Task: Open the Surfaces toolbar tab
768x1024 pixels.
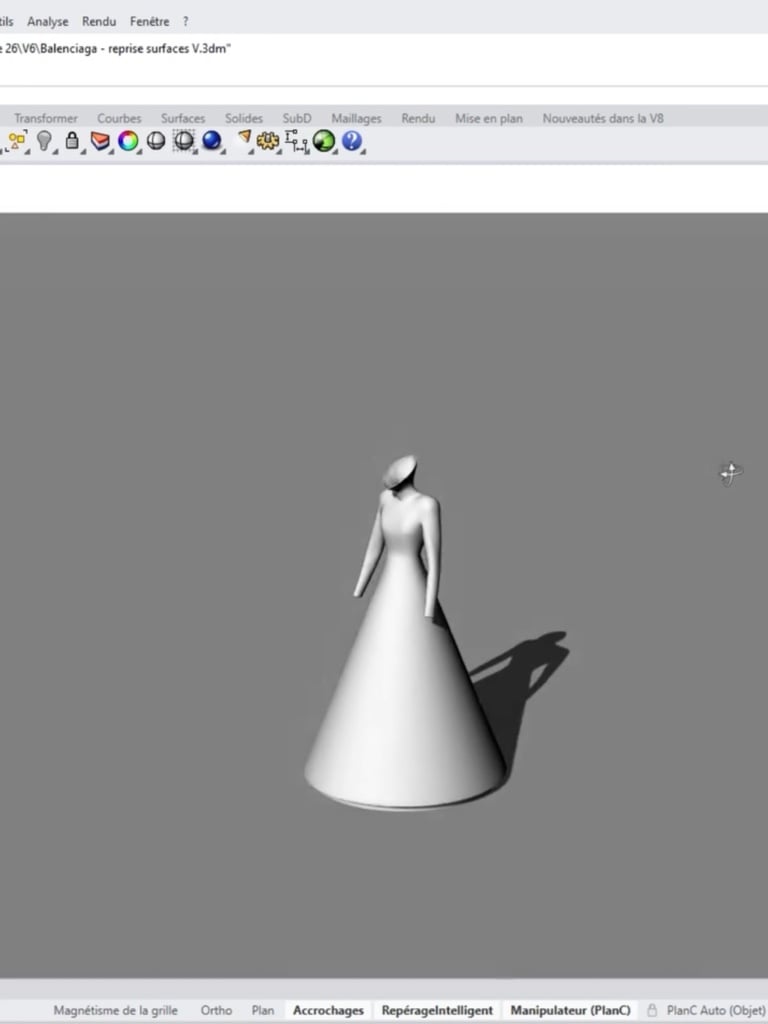Action: coord(183,118)
